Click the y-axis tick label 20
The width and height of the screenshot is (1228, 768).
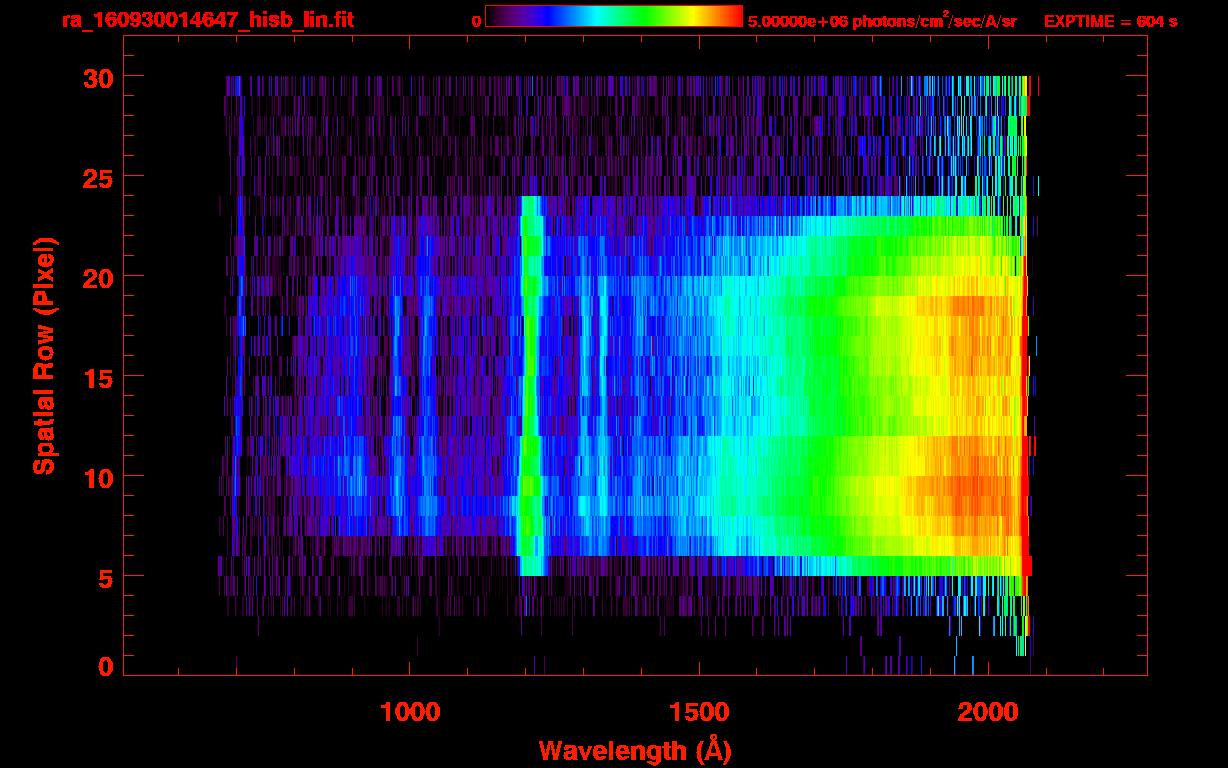(98, 277)
